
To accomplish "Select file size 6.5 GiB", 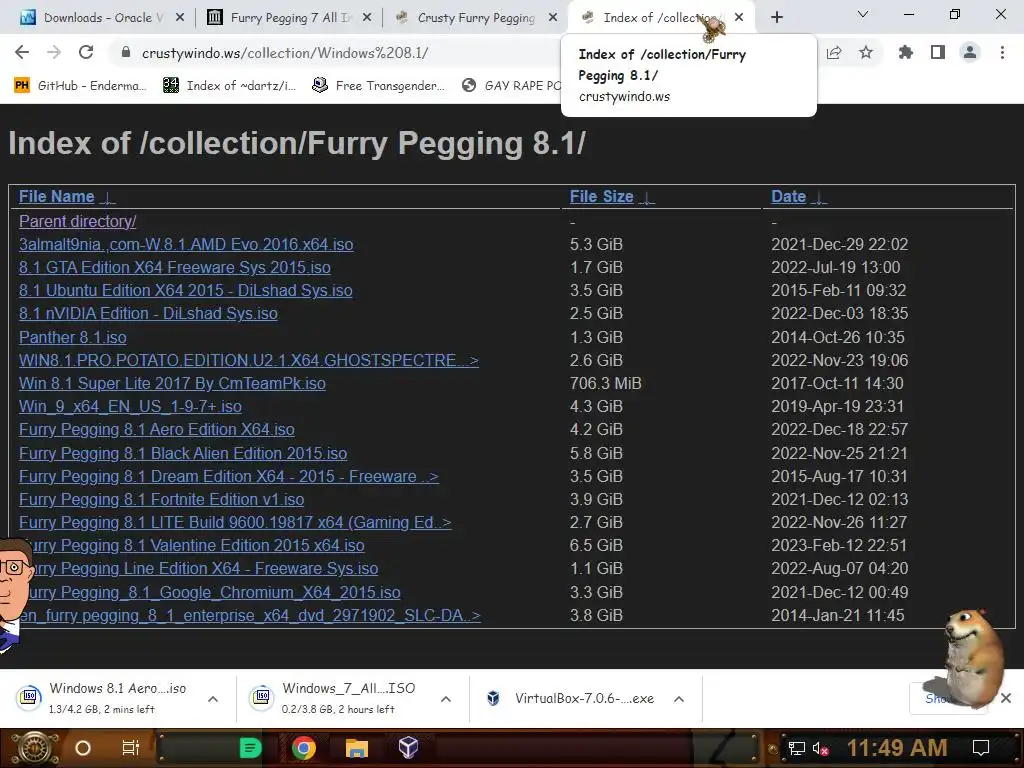I will click(596, 545).
